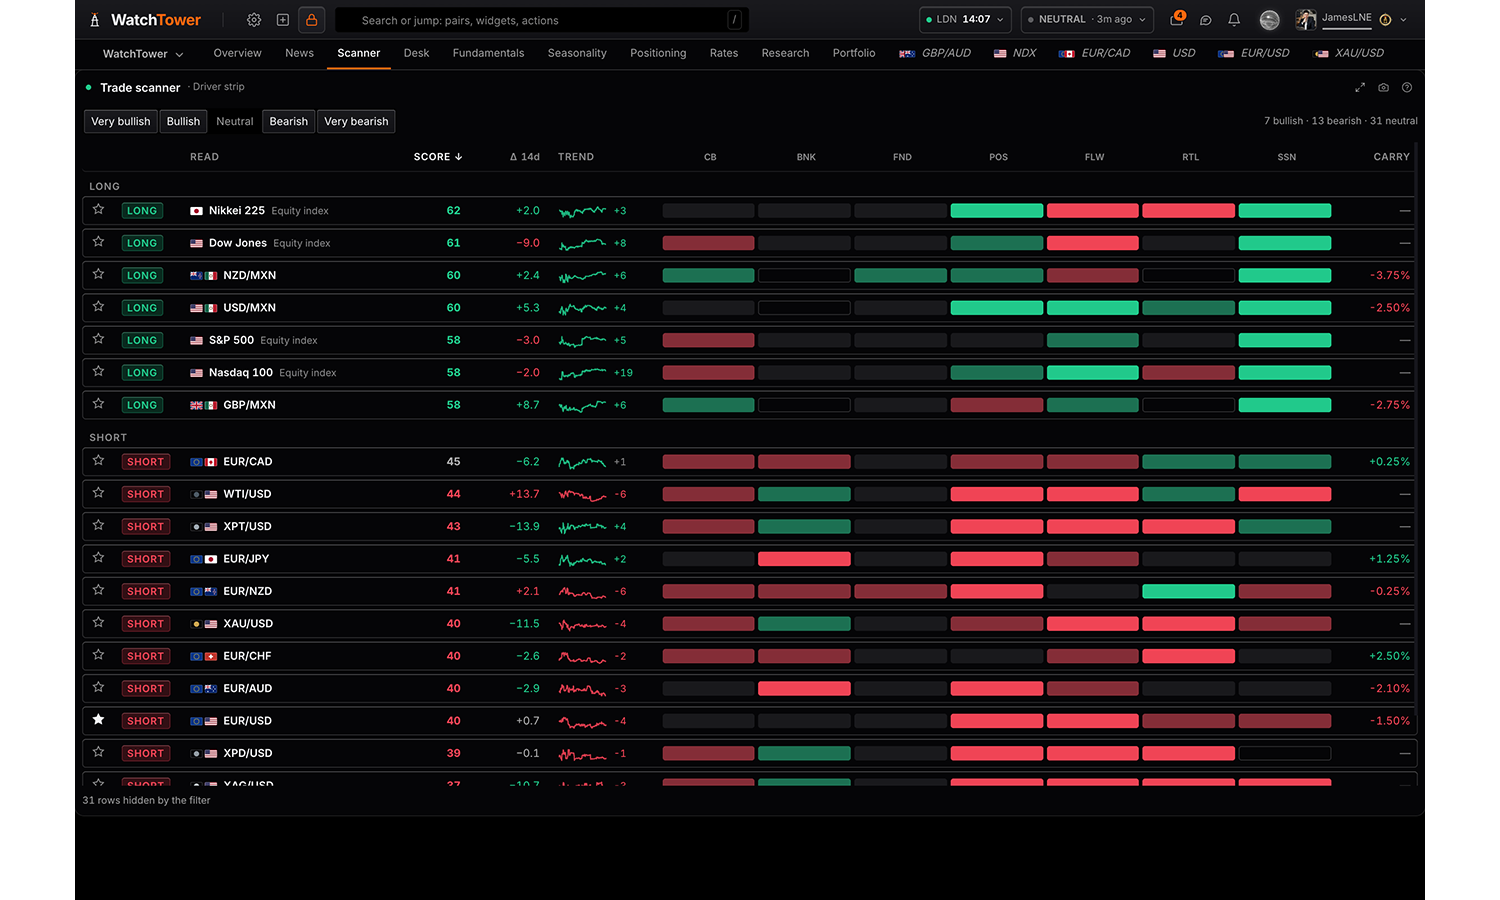Toggle the Bearish filter

[289, 121]
